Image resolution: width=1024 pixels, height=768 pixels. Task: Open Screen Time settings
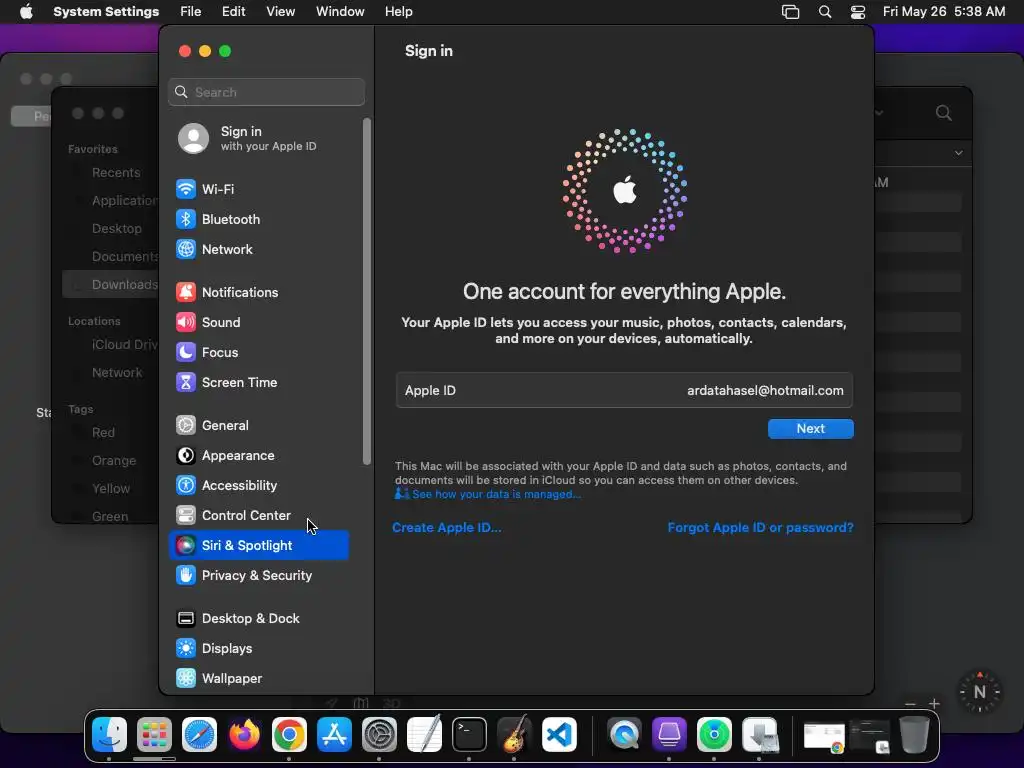(259, 383)
